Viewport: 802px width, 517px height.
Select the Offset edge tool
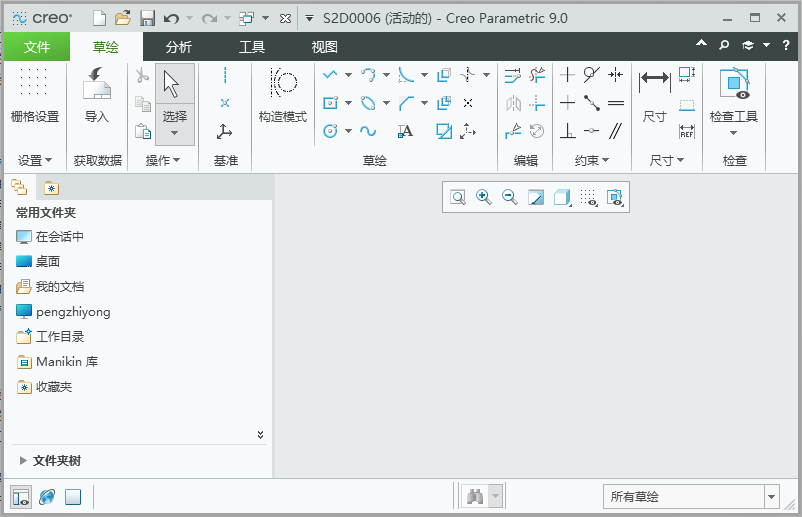443,75
